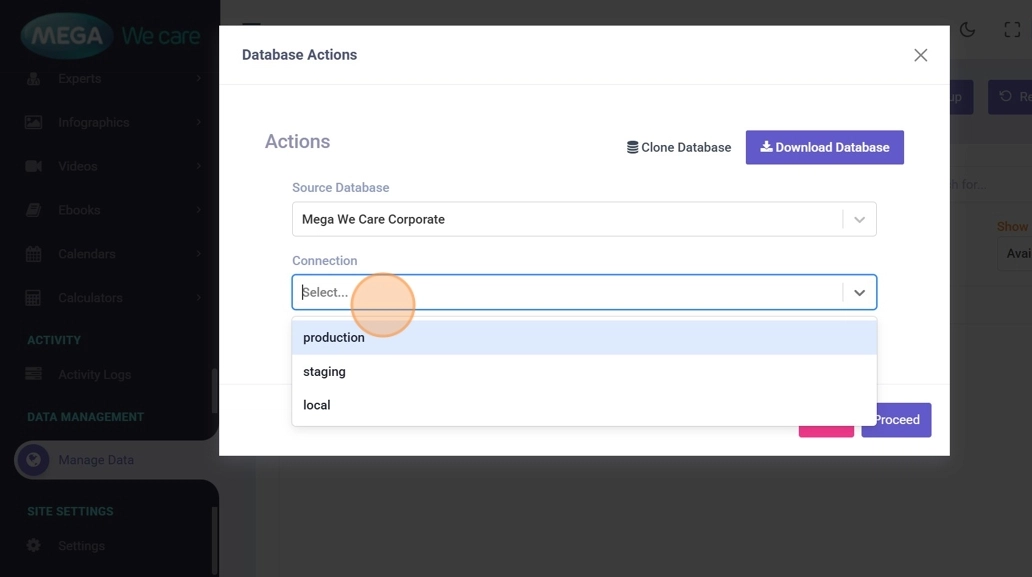Click the Download Database button
Image resolution: width=1032 pixels, height=577 pixels.
click(824, 147)
